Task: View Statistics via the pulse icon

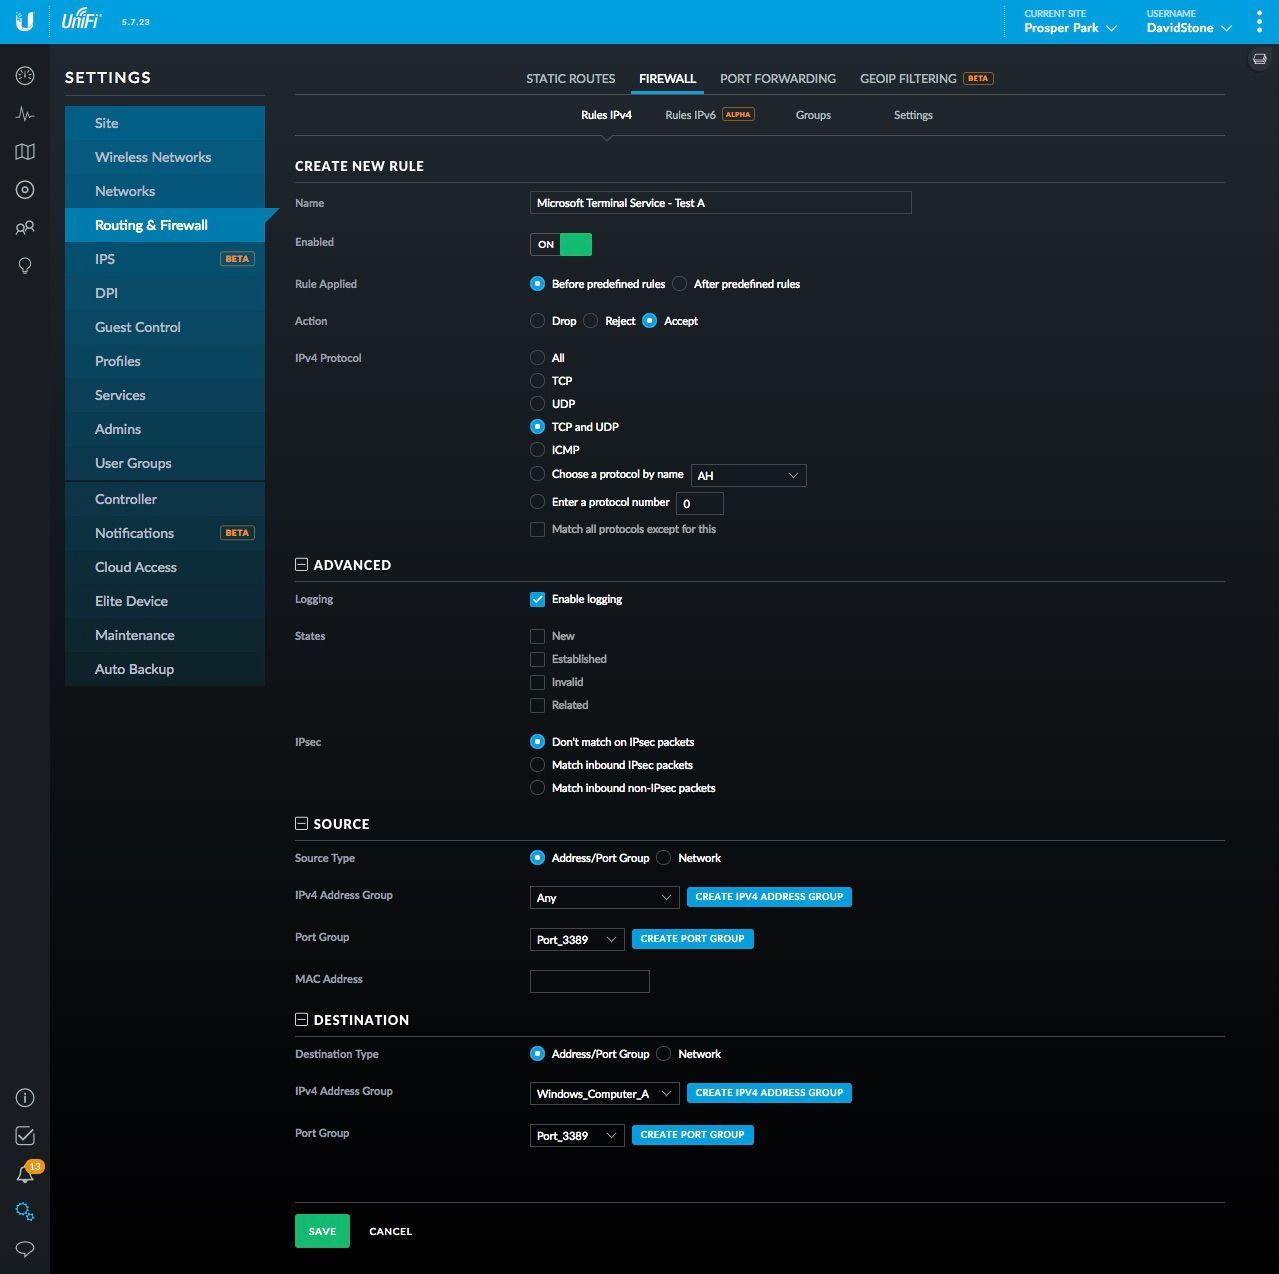Action: [x=25, y=113]
